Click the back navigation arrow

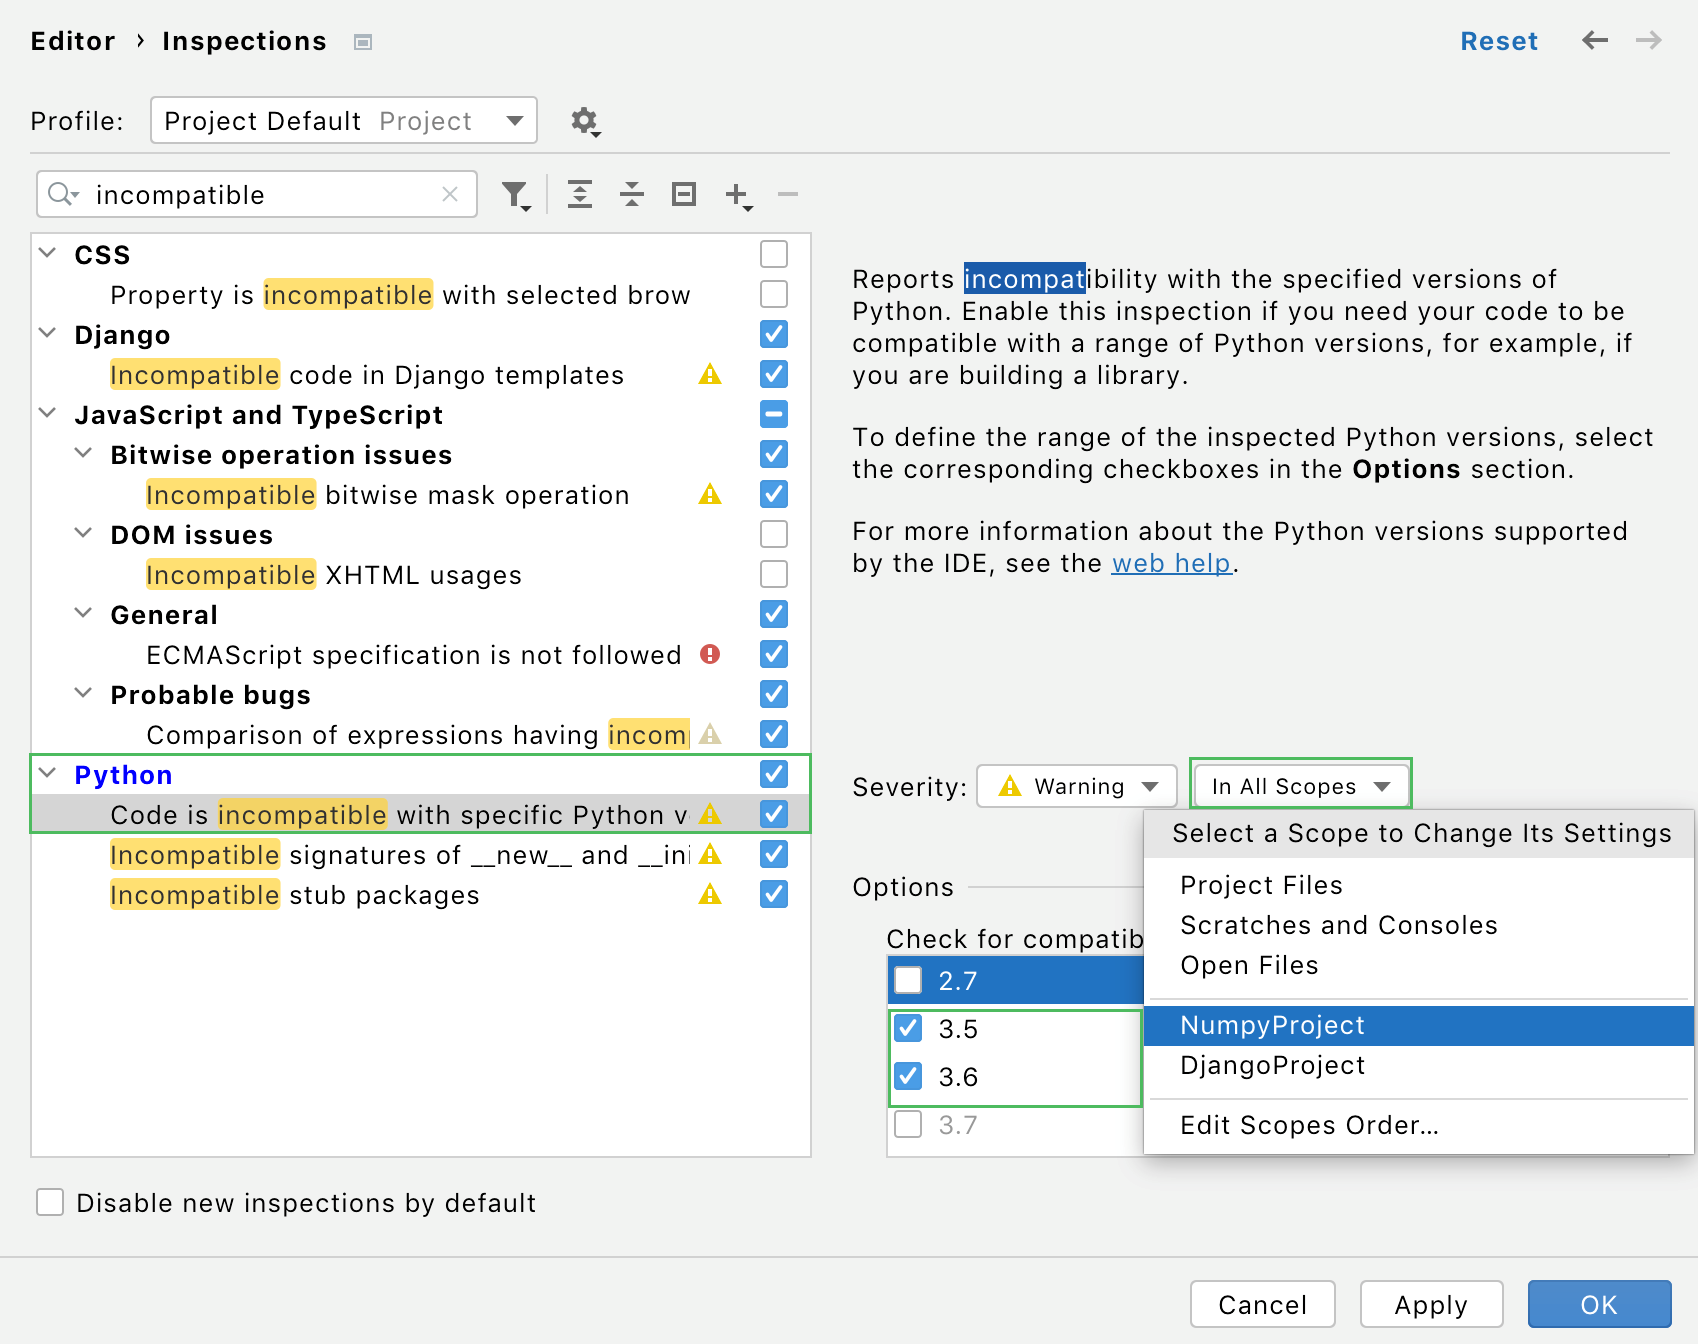point(1594,41)
